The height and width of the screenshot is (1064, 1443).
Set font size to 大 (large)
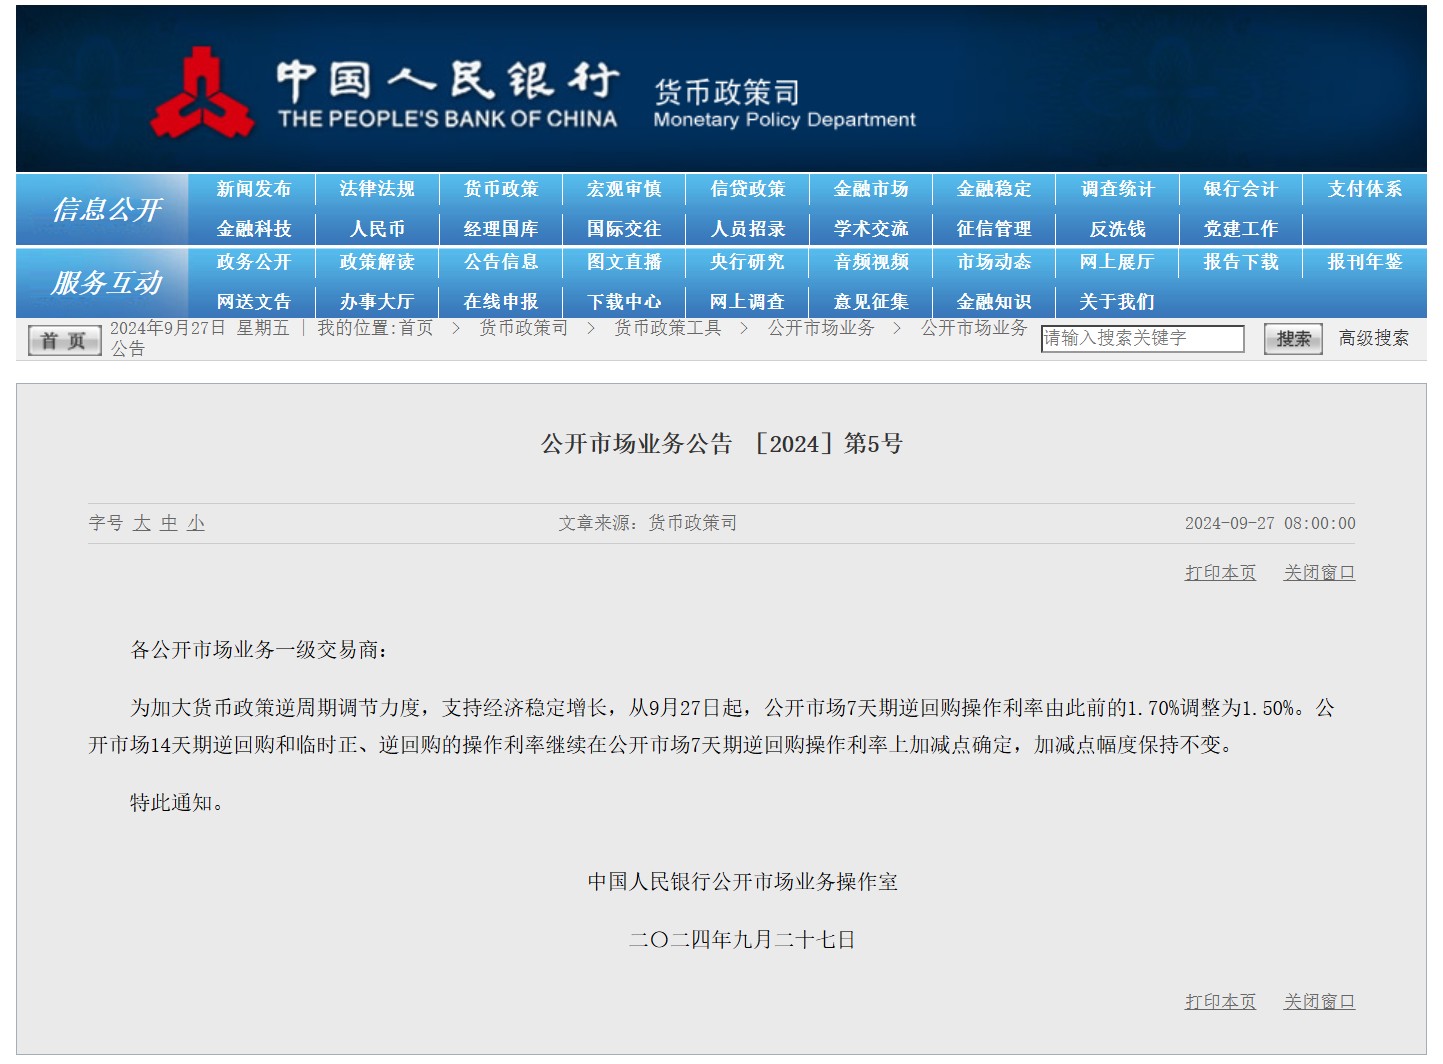click(x=142, y=523)
